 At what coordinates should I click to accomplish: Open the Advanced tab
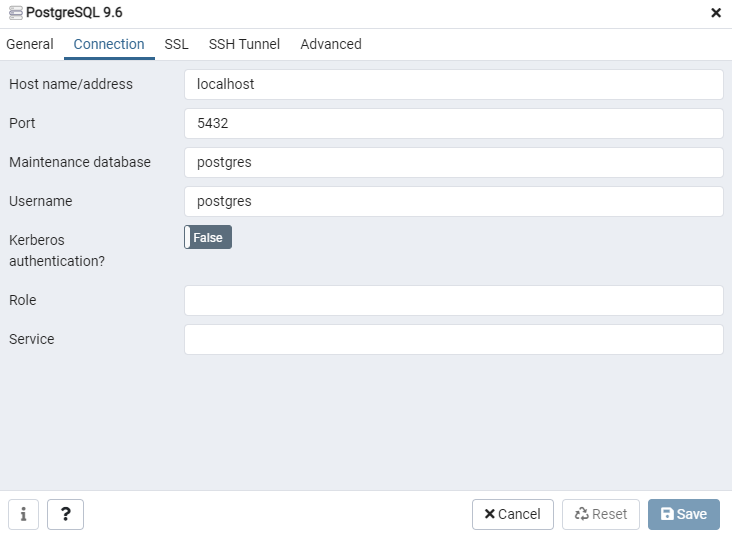[331, 44]
